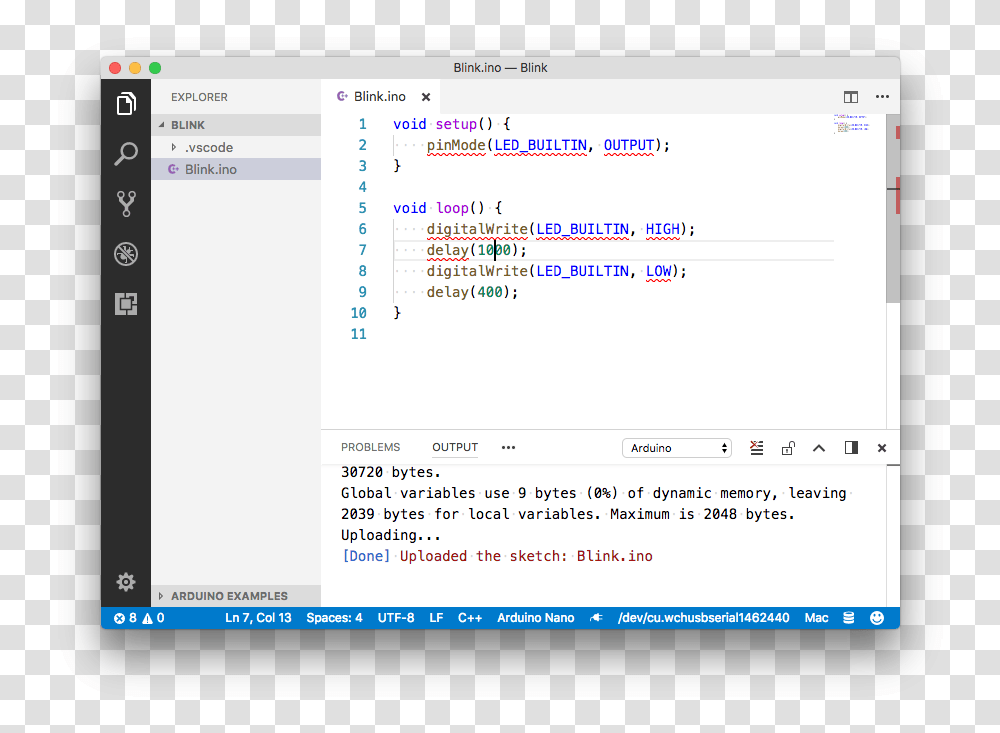Click the warnings count in status bar
The height and width of the screenshot is (733, 1000).
click(x=153, y=618)
